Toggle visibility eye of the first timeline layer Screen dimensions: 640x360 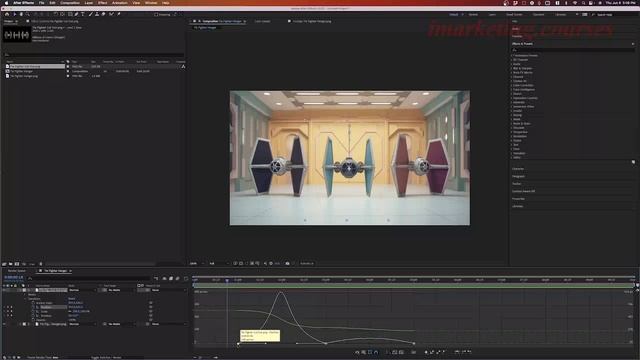tap(4, 290)
